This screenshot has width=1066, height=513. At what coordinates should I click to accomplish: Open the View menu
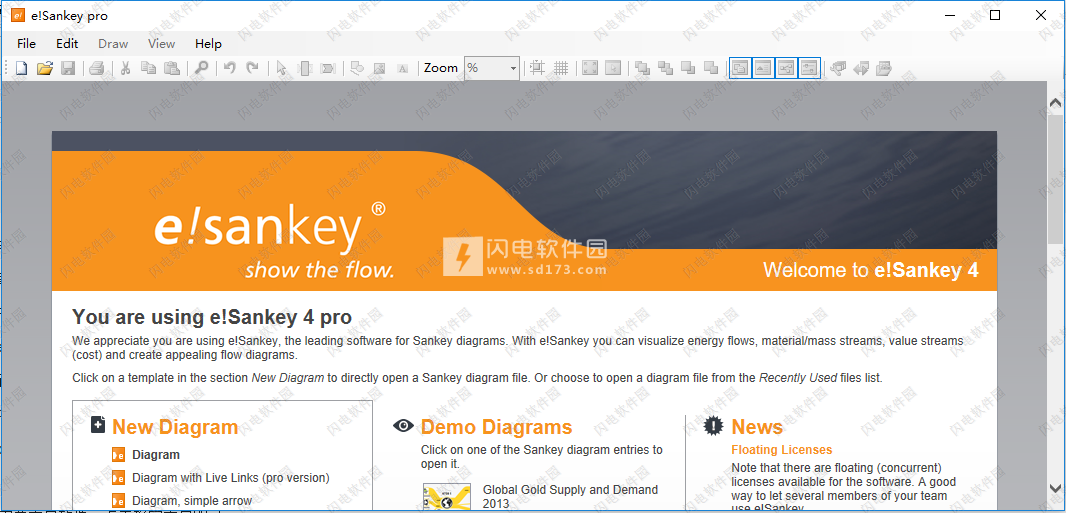162,43
